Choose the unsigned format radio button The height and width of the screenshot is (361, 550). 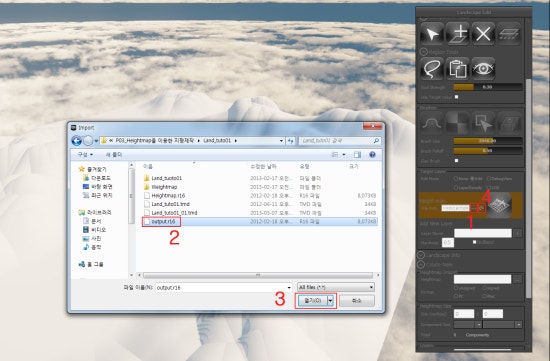[456, 288]
